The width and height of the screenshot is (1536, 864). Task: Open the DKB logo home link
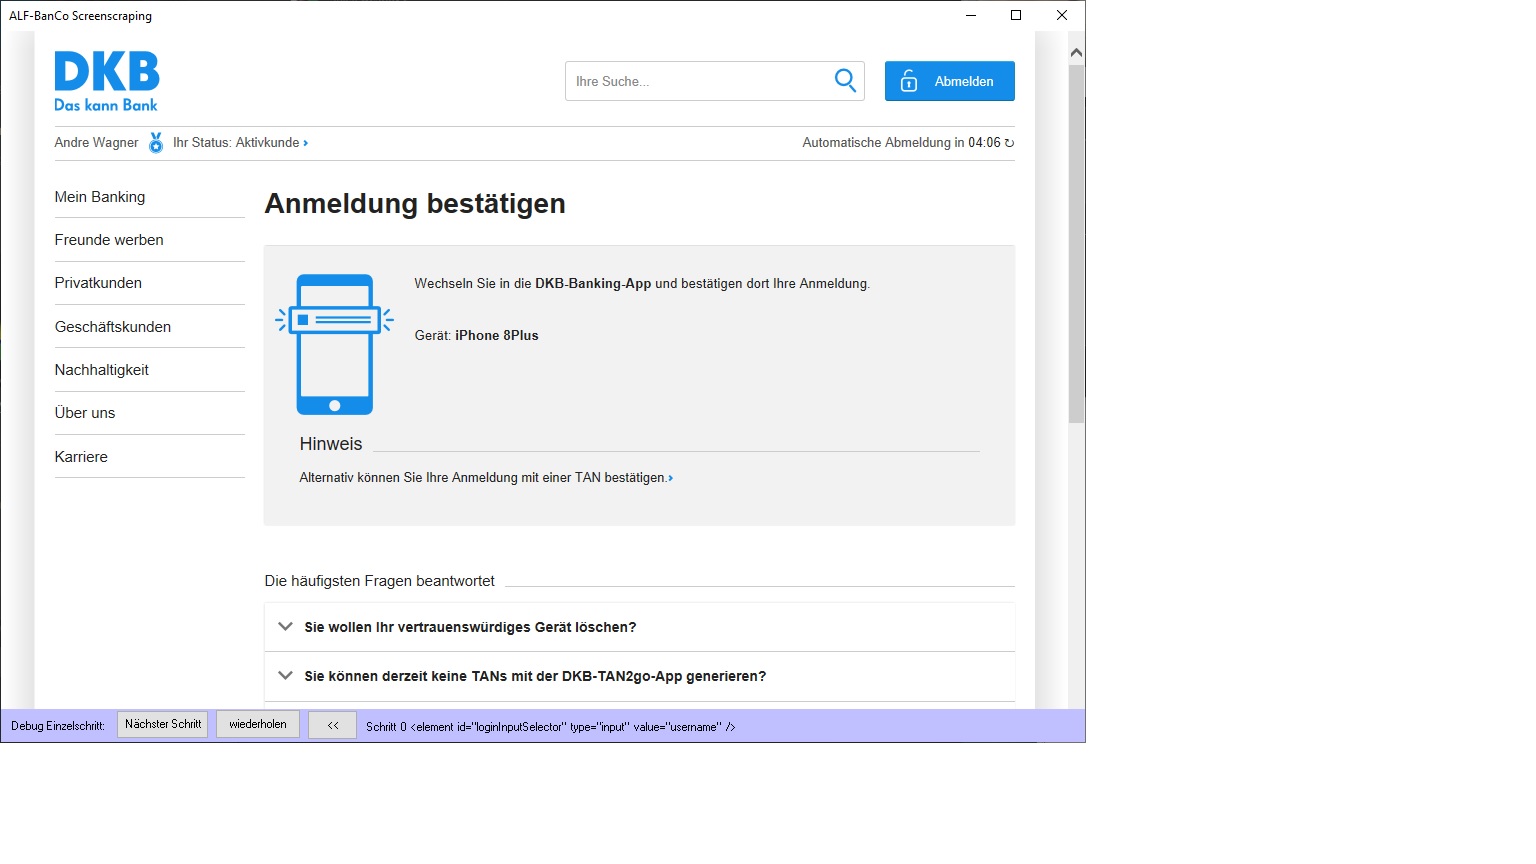[107, 81]
